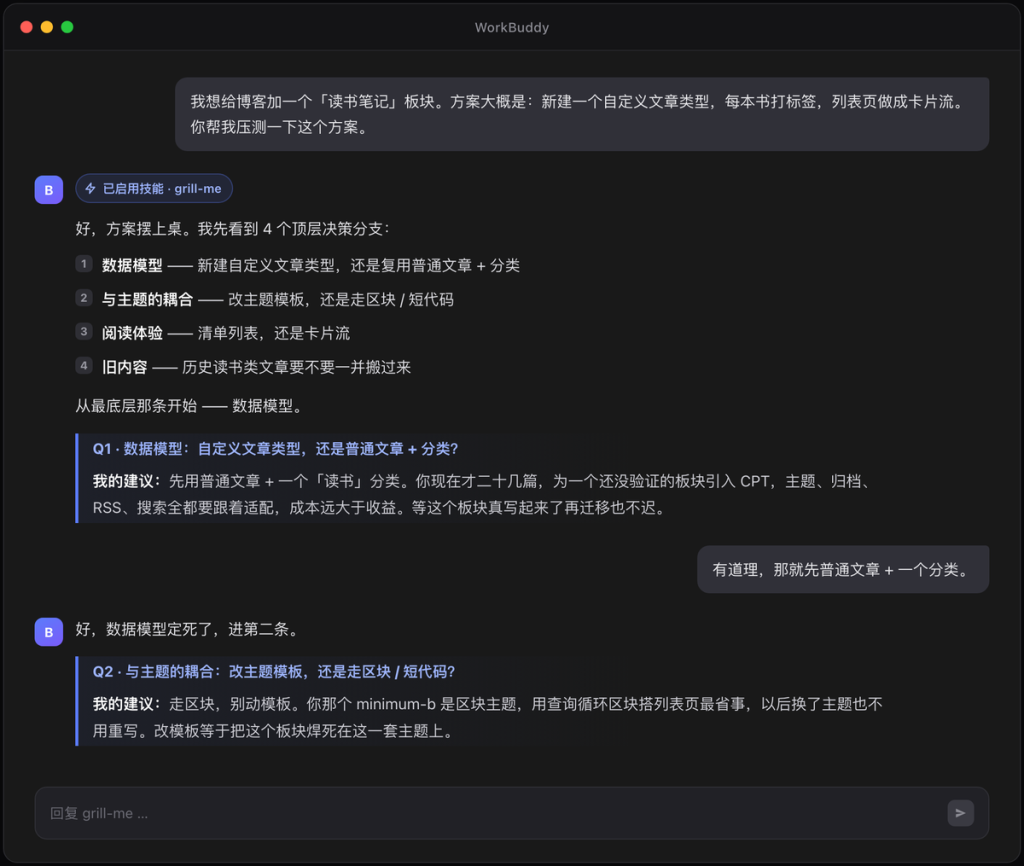Click the Q2 text line 用重写。改模板等于
The height and width of the screenshot is (866, 1024).
tap(274, 731)
